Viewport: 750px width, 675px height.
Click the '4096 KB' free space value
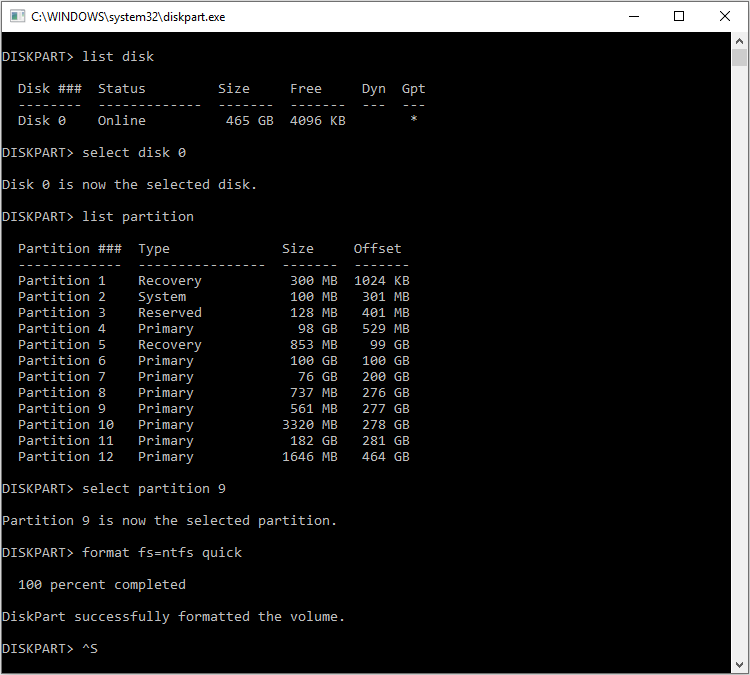tap(318, 121)
